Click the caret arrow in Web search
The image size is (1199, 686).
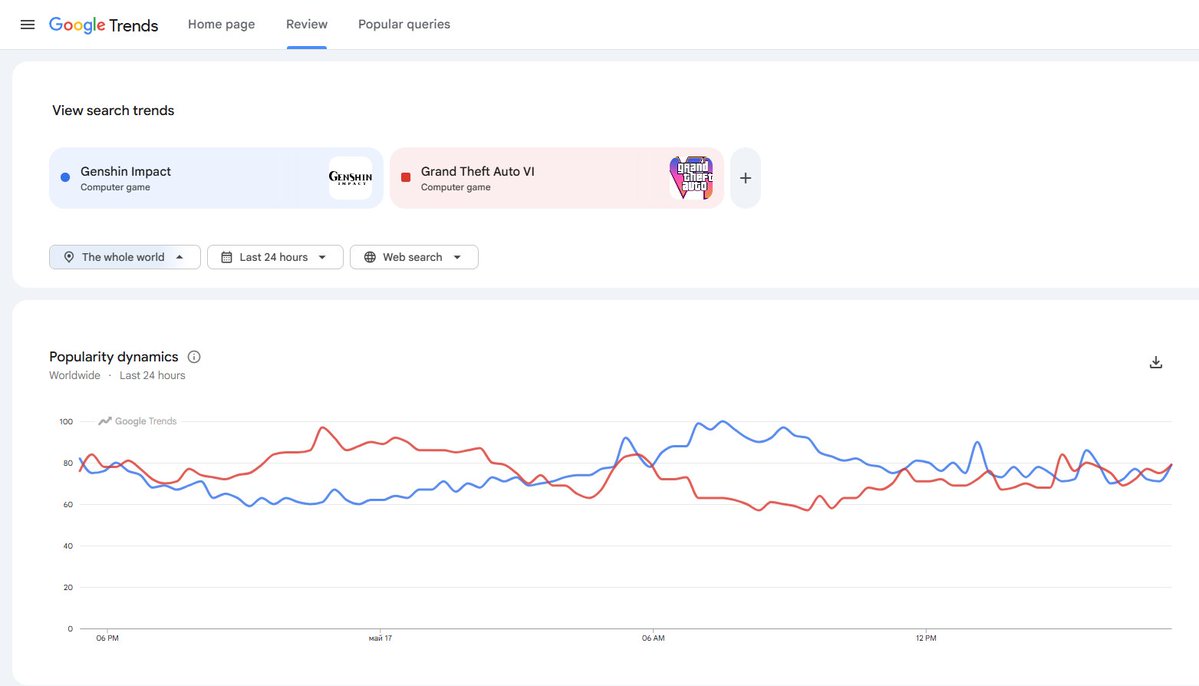tap(457, 257)
